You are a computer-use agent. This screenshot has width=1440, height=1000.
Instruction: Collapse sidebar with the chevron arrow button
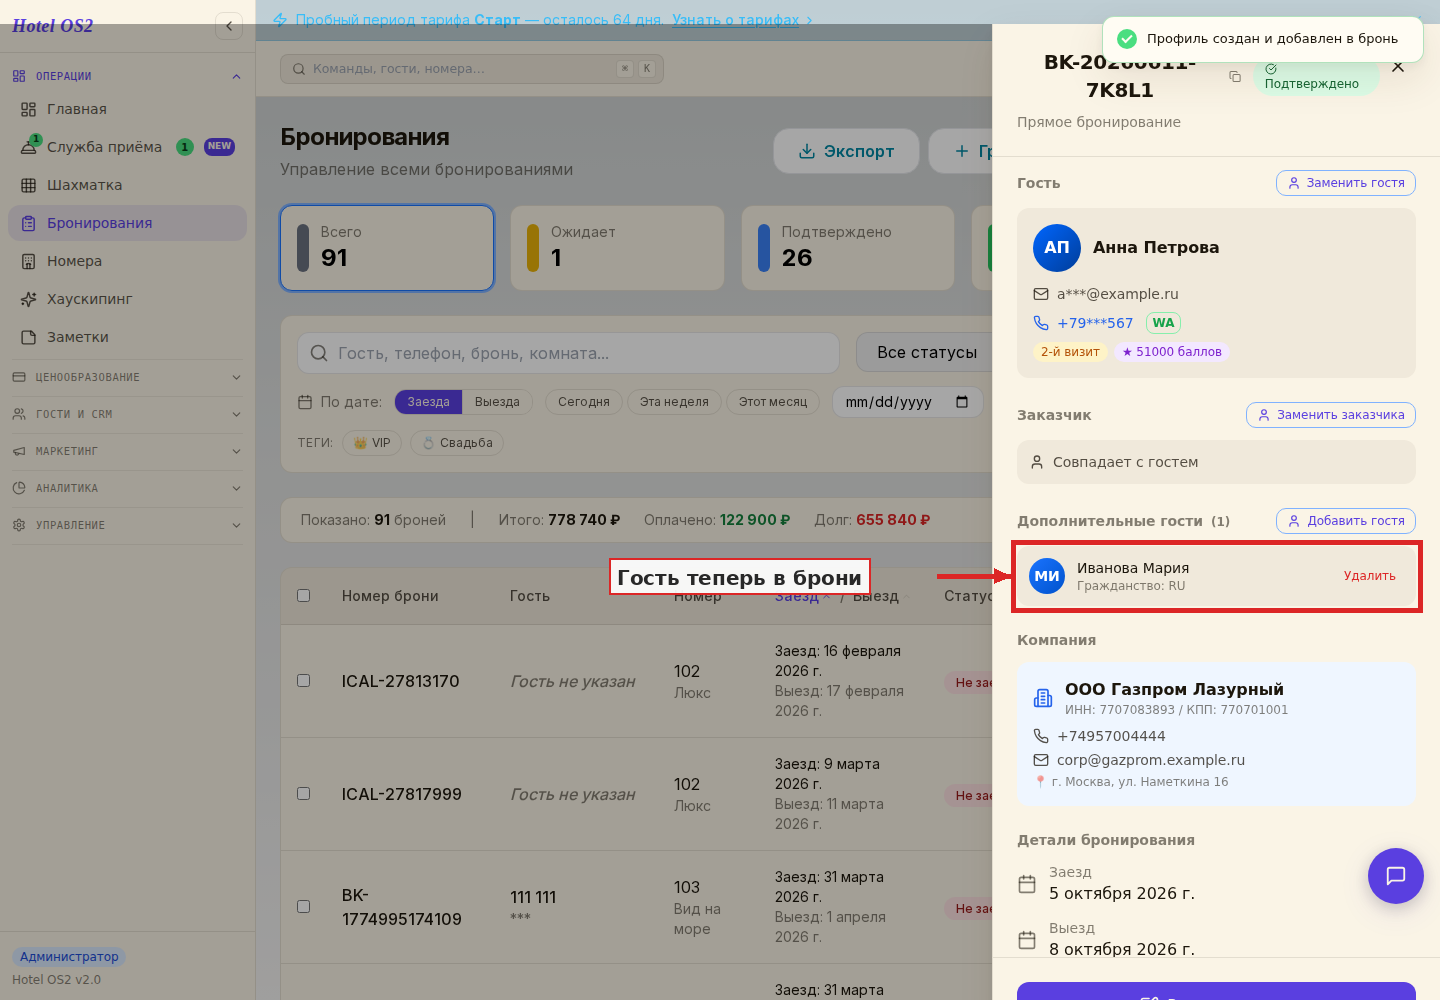click(x=229, y=26)
